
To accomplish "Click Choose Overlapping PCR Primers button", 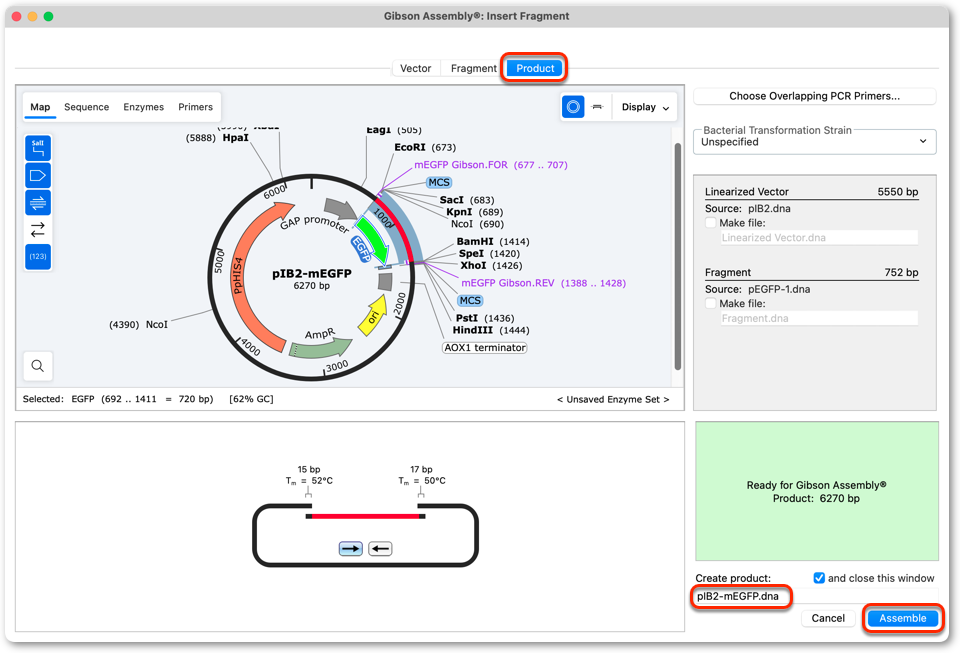I will click(x=815, y=96).
